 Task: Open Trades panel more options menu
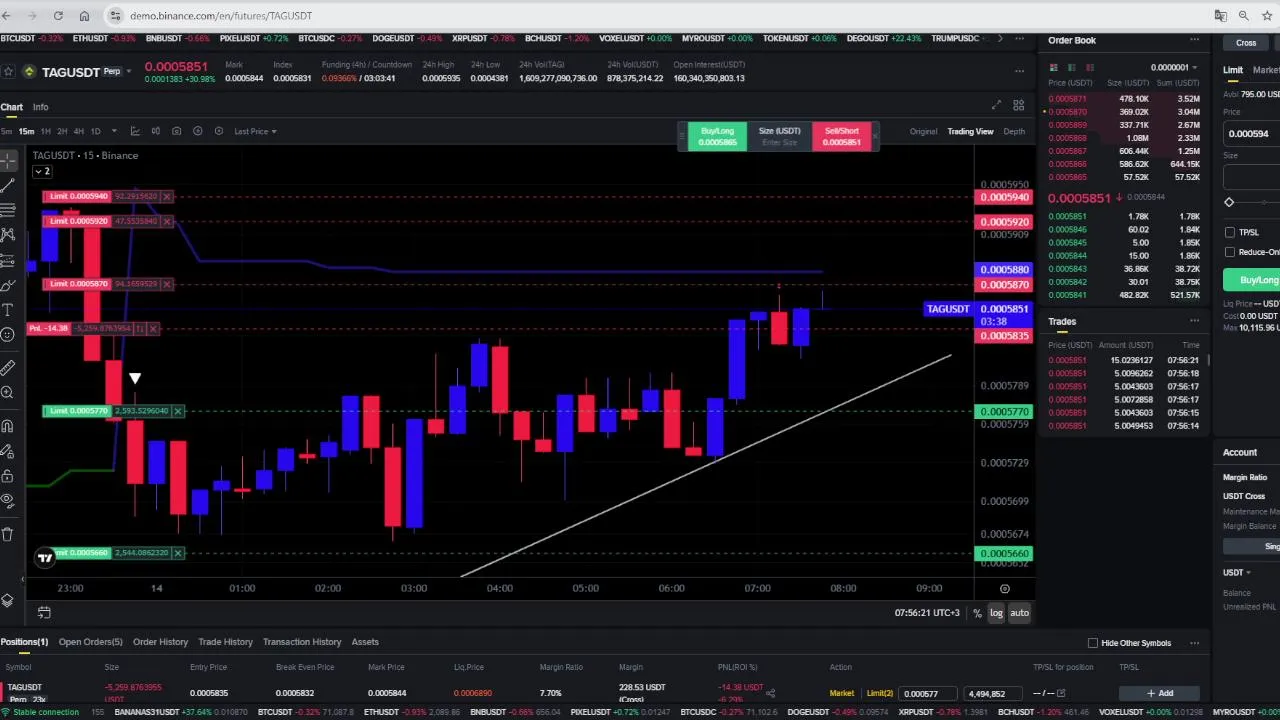pyautogui.click(x=1194, y=321)
